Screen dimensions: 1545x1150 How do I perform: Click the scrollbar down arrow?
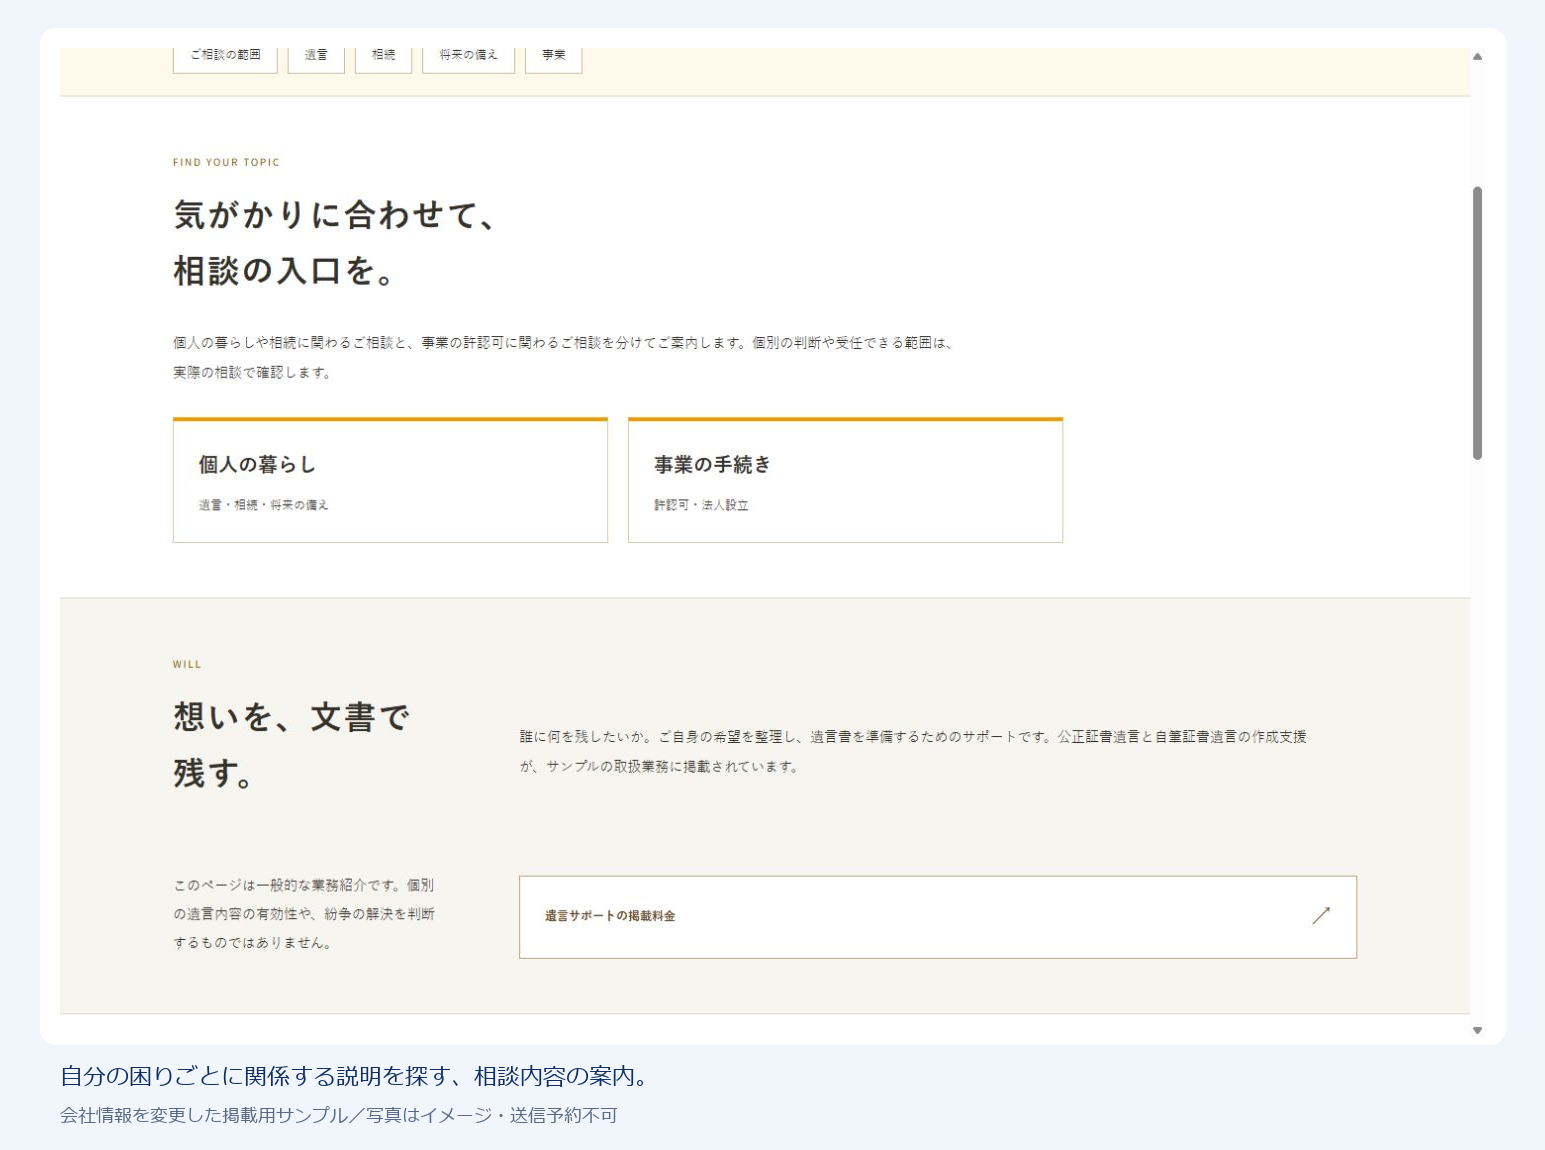coord(1477,1030)
